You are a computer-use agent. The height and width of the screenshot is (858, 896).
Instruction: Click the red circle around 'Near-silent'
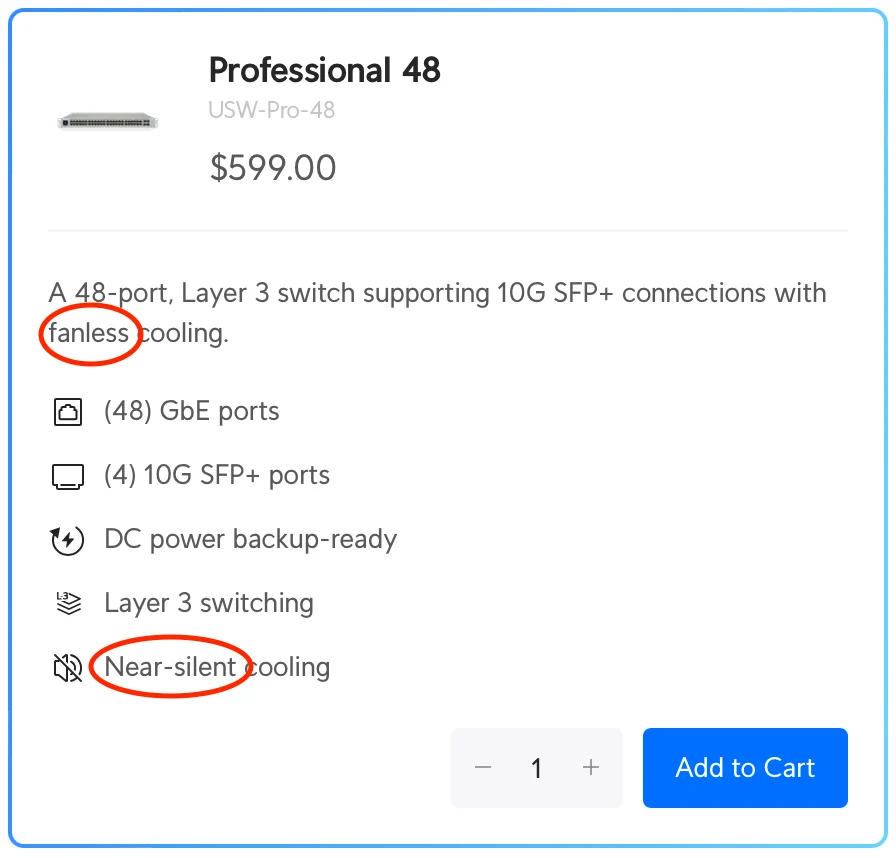click(170, 666)
